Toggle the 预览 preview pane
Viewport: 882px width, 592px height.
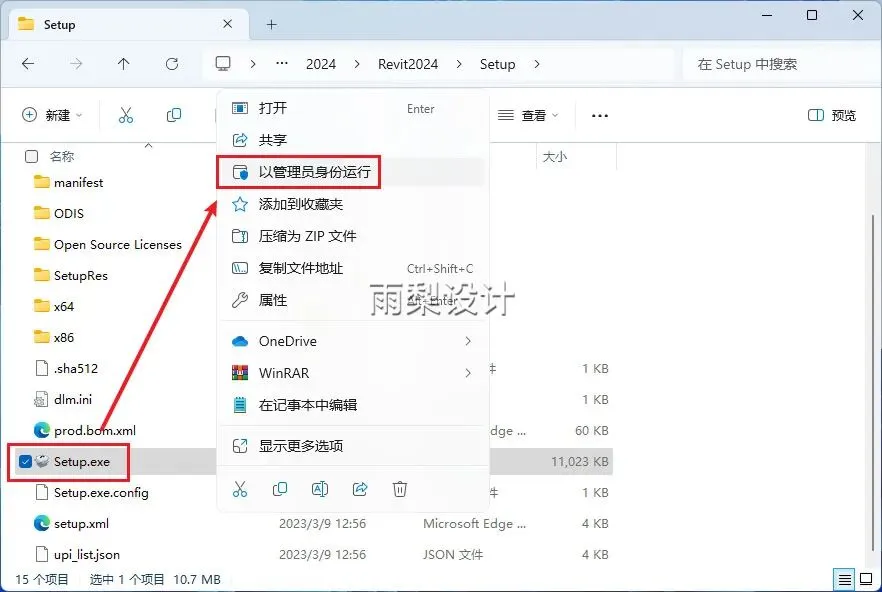(832, 115)
